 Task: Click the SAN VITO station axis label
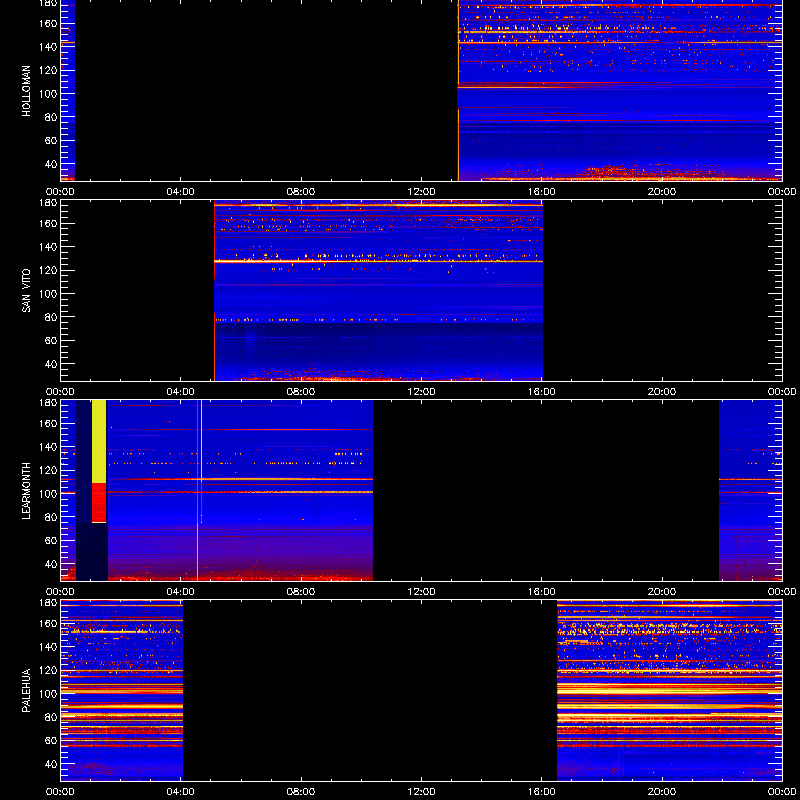tap(26, 291)
